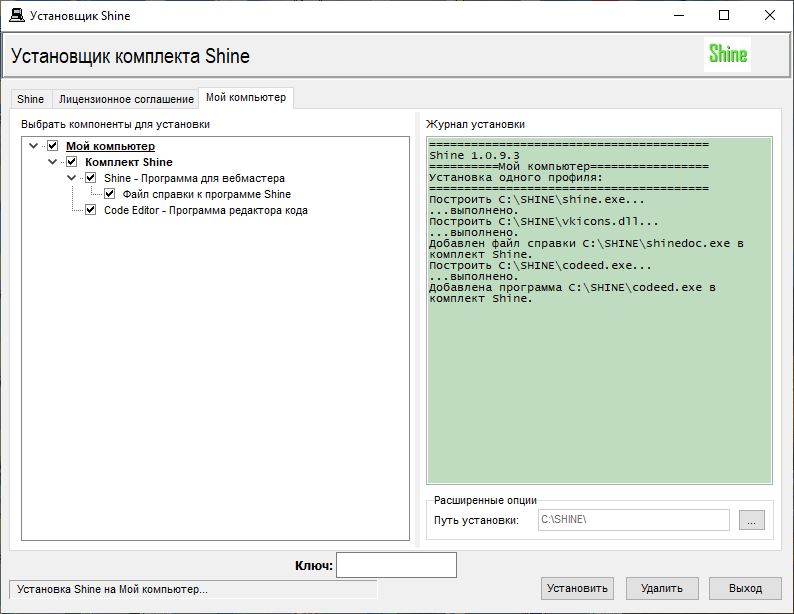Switch to the Shine tab
The height and width of the screenshot is (614, 794).
click(31, 99)
